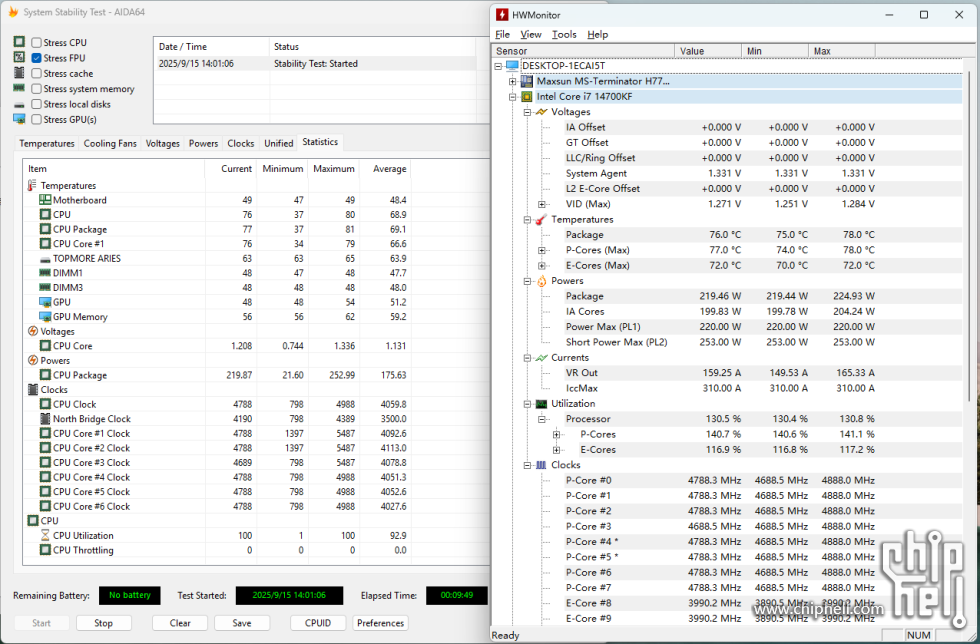Image resolution: width=980 pixels, height=644 pixels.
Task: Tick the Stress system memory checkbox
Action: click(37, 89)
